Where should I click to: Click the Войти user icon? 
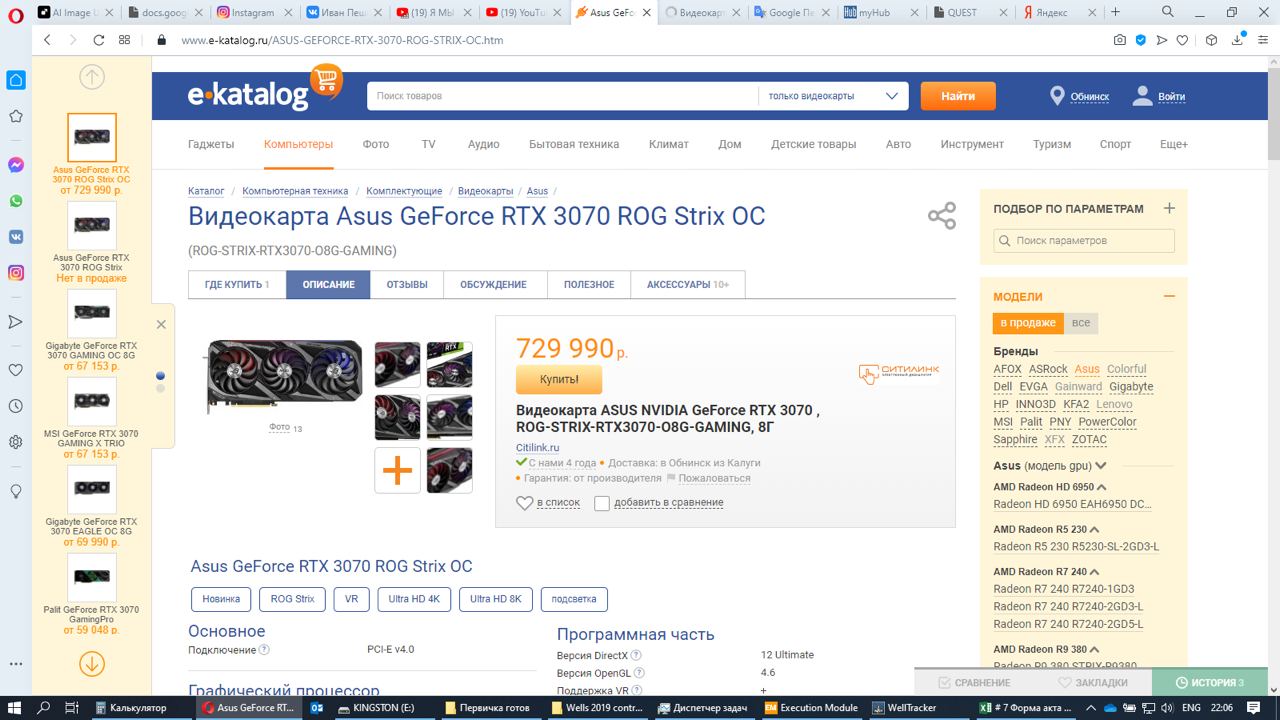pos(1142,96)
